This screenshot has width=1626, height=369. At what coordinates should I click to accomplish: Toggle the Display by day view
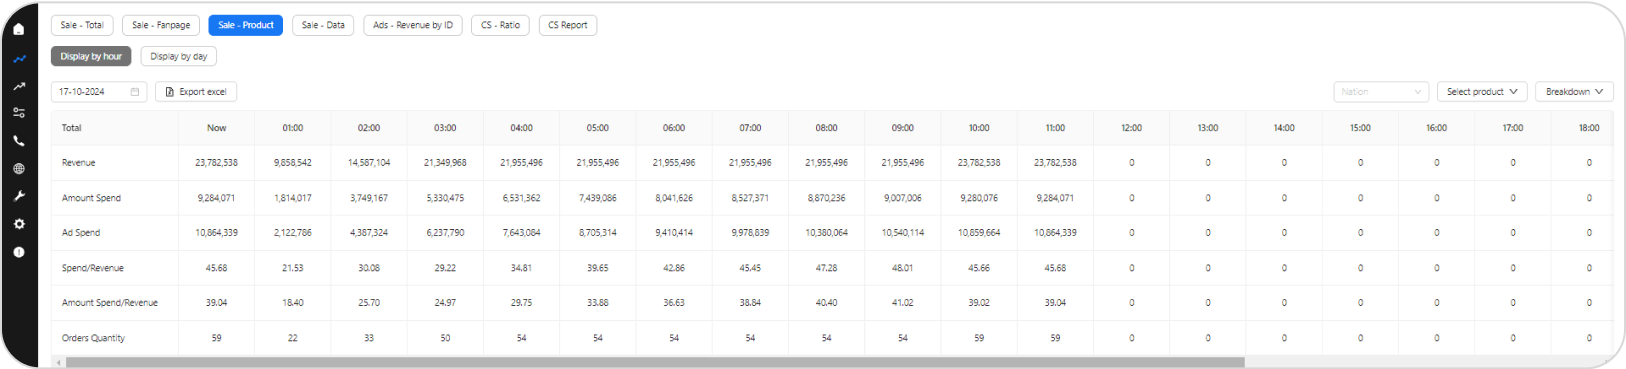[x=179, y=57]
